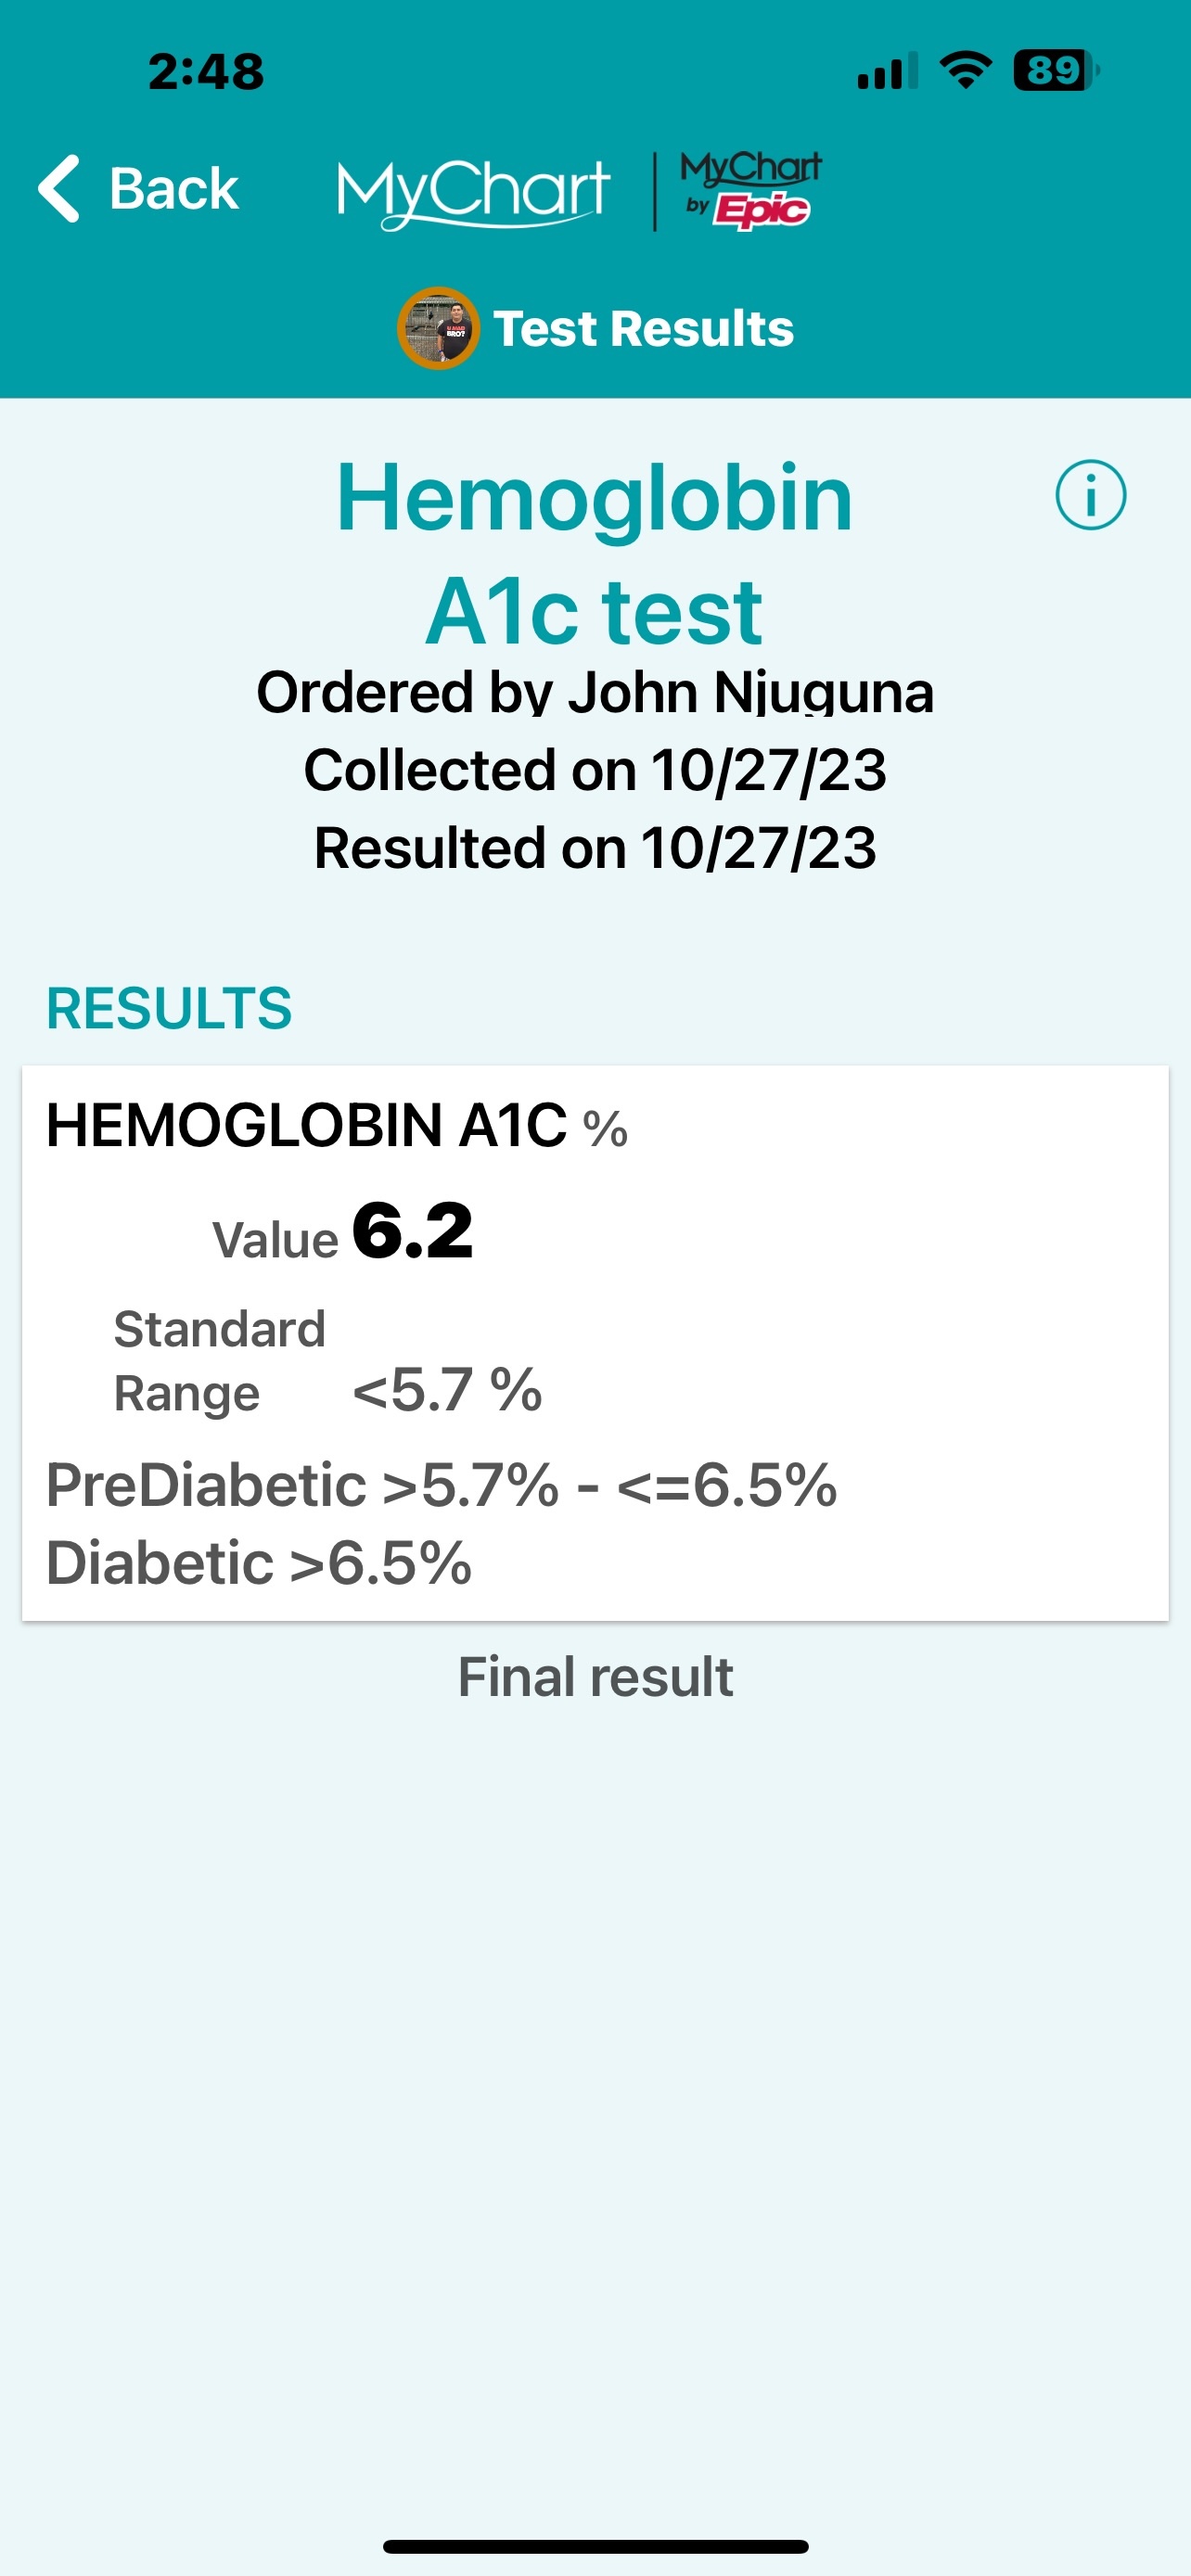Viewport: 1191px width, 2576px height.
Task: Tap the back chevron arrow
Action: click(x=59, y=188)
